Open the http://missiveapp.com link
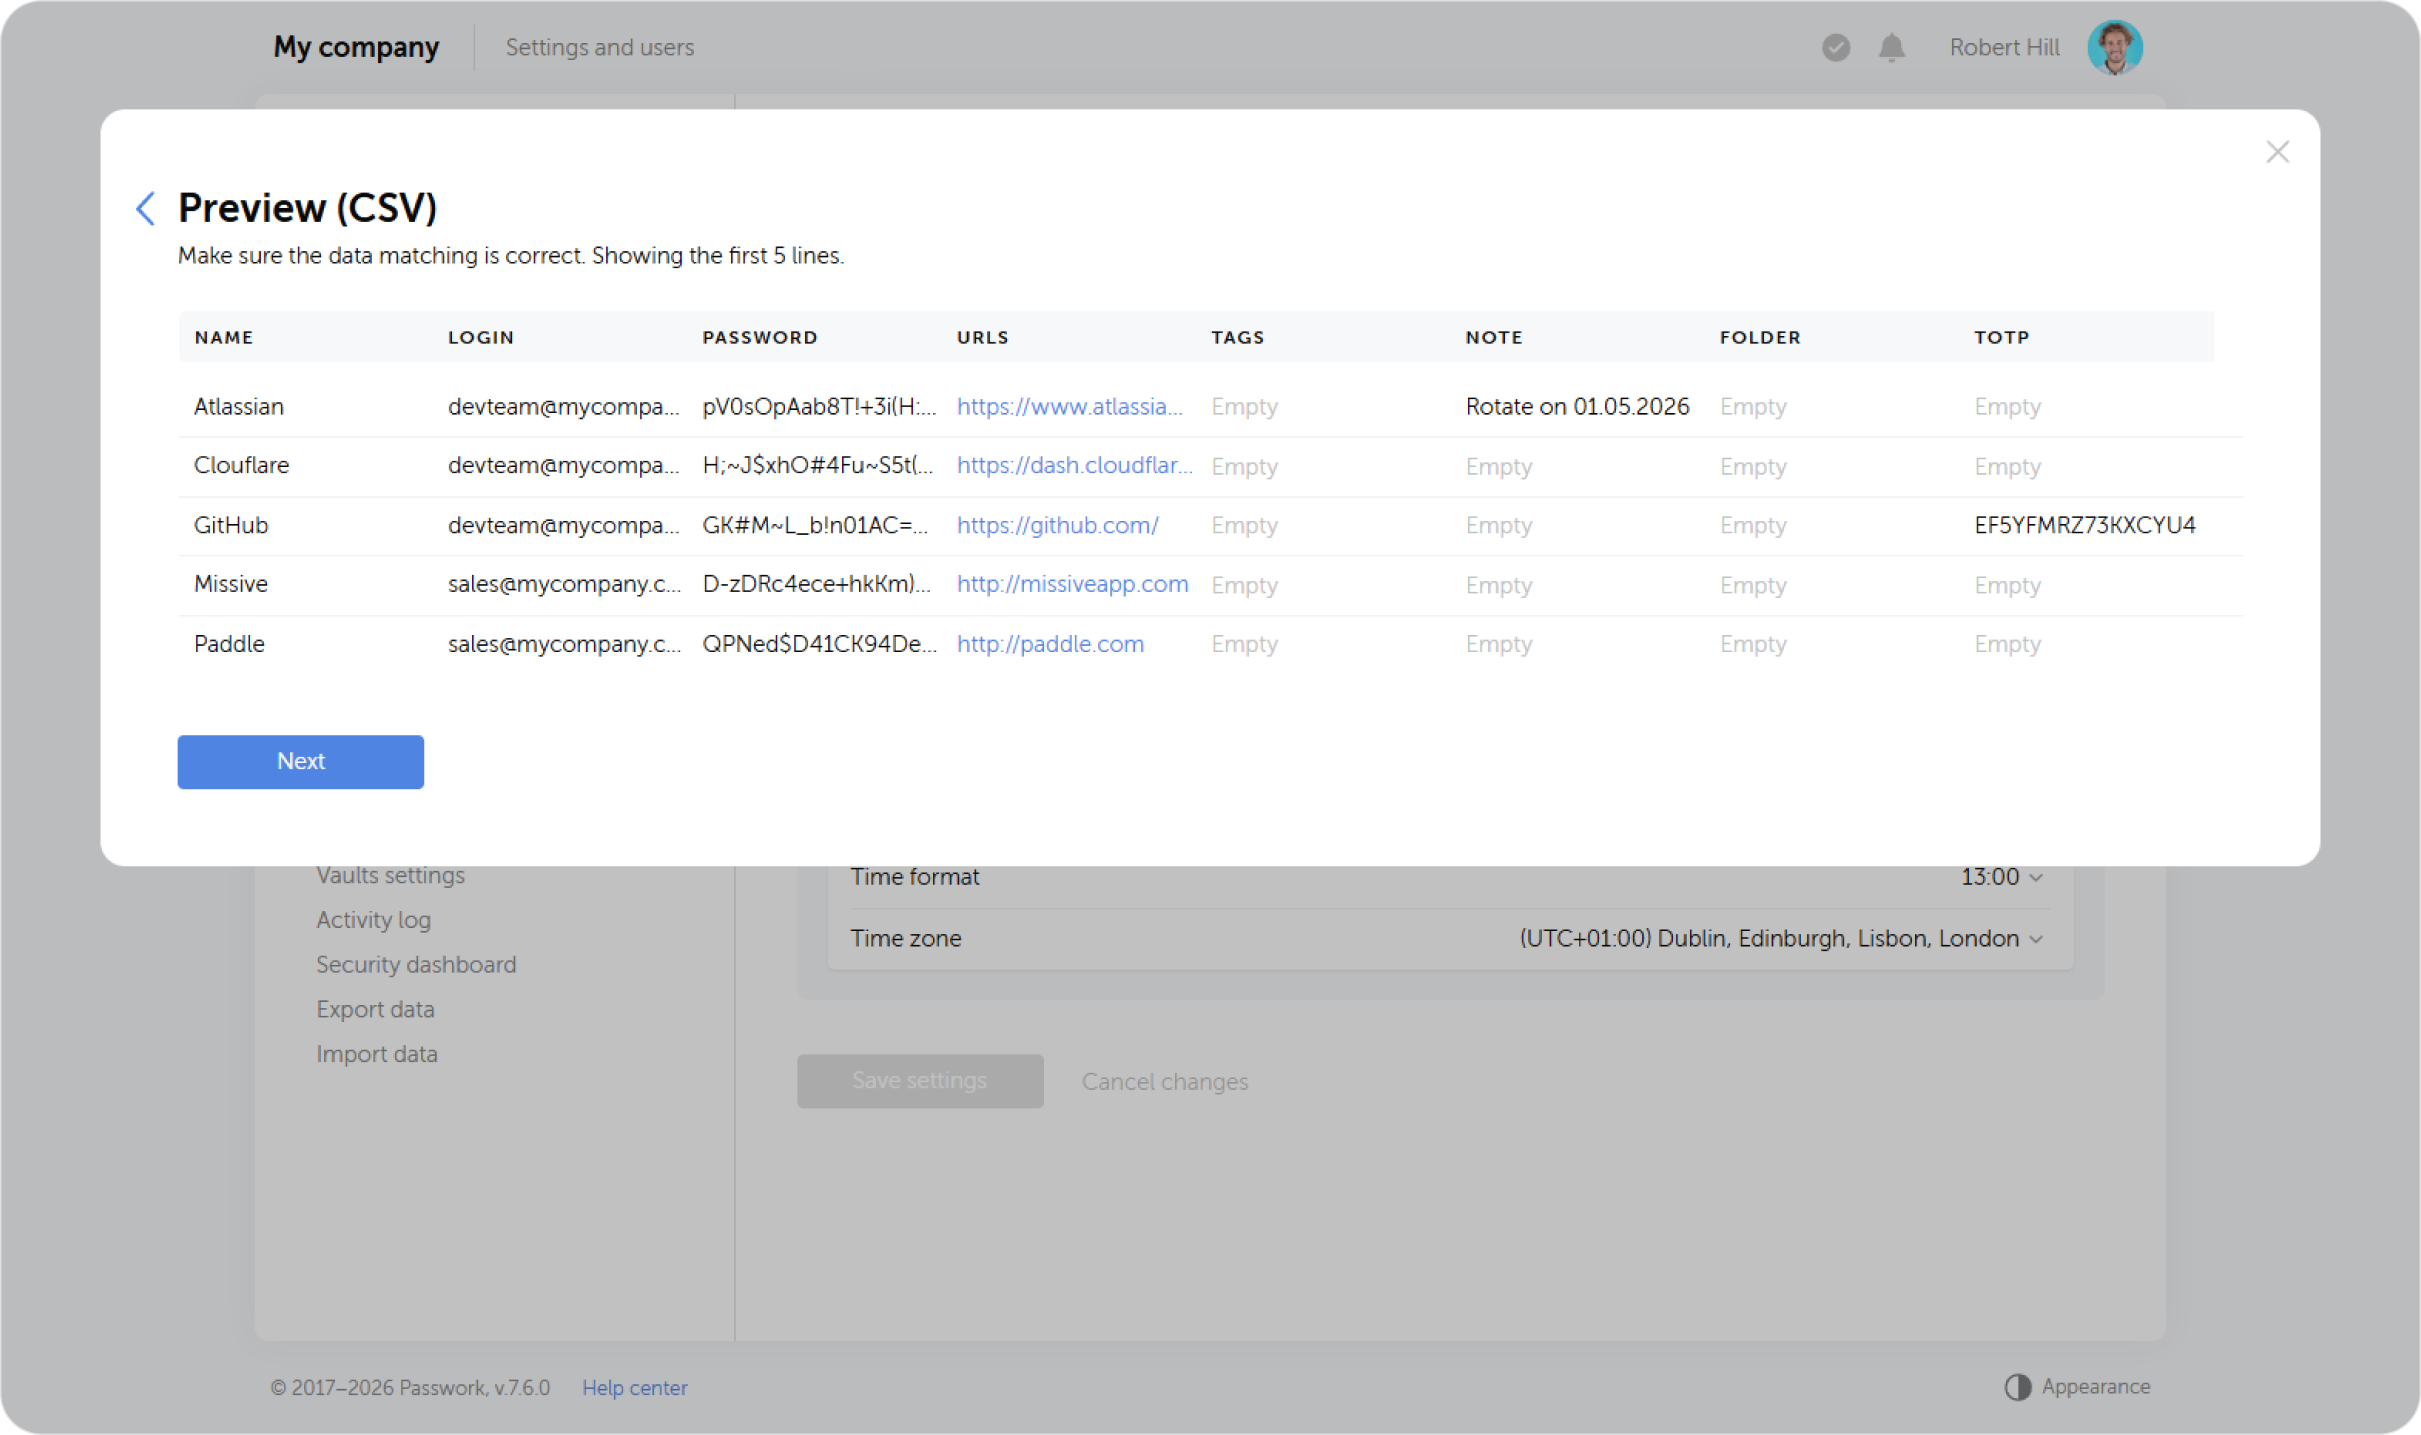2421x1435 pixels. click(1072, 584)
